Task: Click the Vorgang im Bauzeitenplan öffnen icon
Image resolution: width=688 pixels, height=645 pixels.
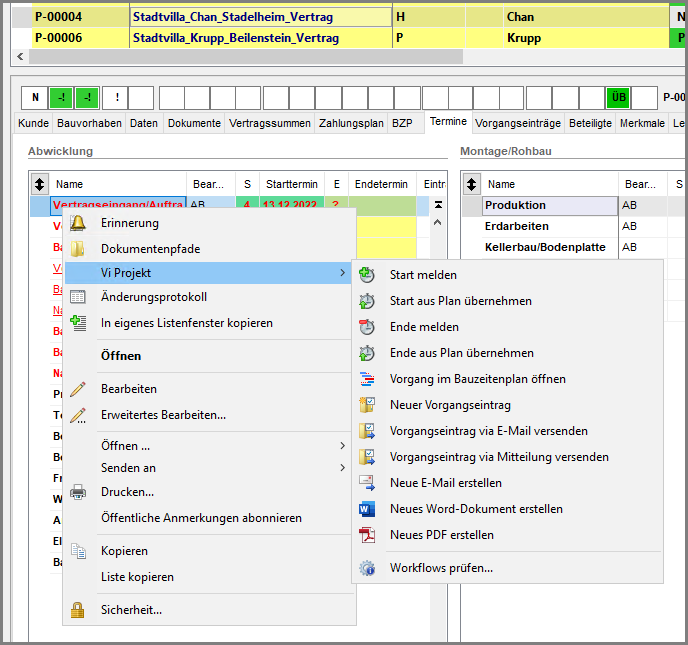Action: coord(367,379)
